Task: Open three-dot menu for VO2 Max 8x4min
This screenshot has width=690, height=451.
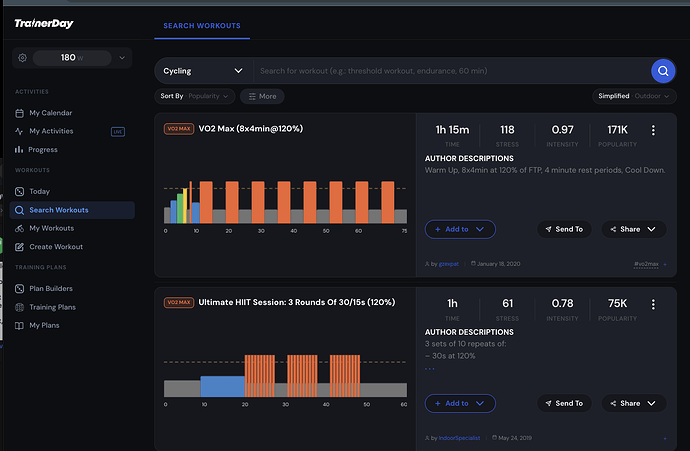Action: [x=653, y=130]
